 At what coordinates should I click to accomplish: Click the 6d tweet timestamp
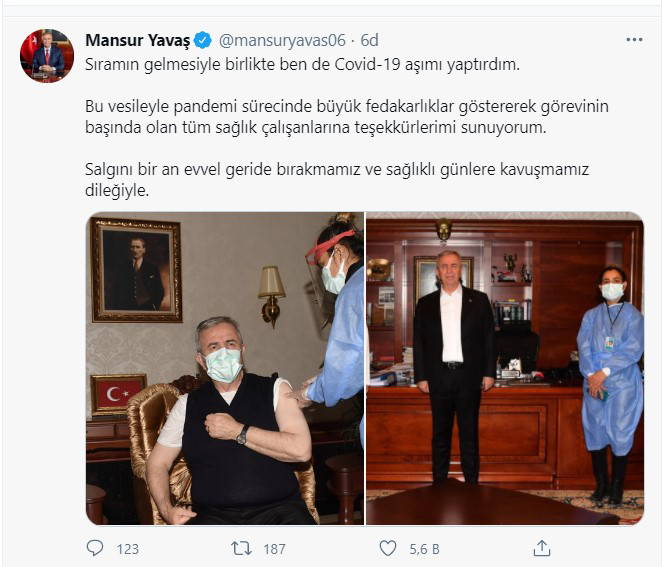pos(369,41)
